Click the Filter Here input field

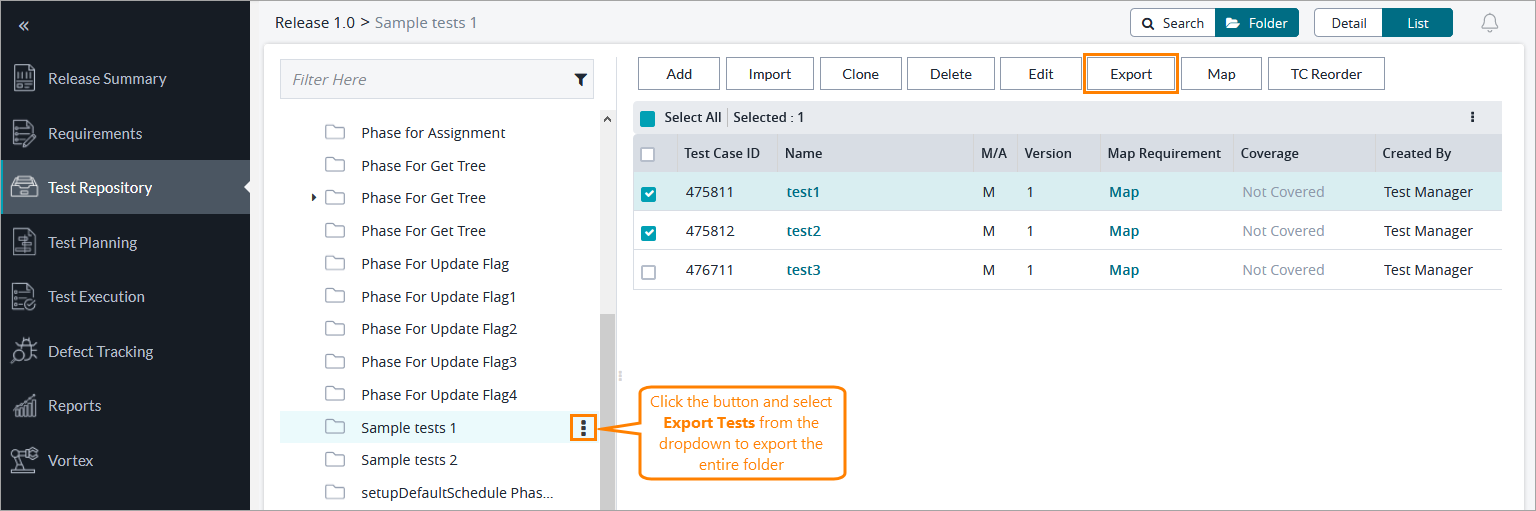click(x=425, y=80)
